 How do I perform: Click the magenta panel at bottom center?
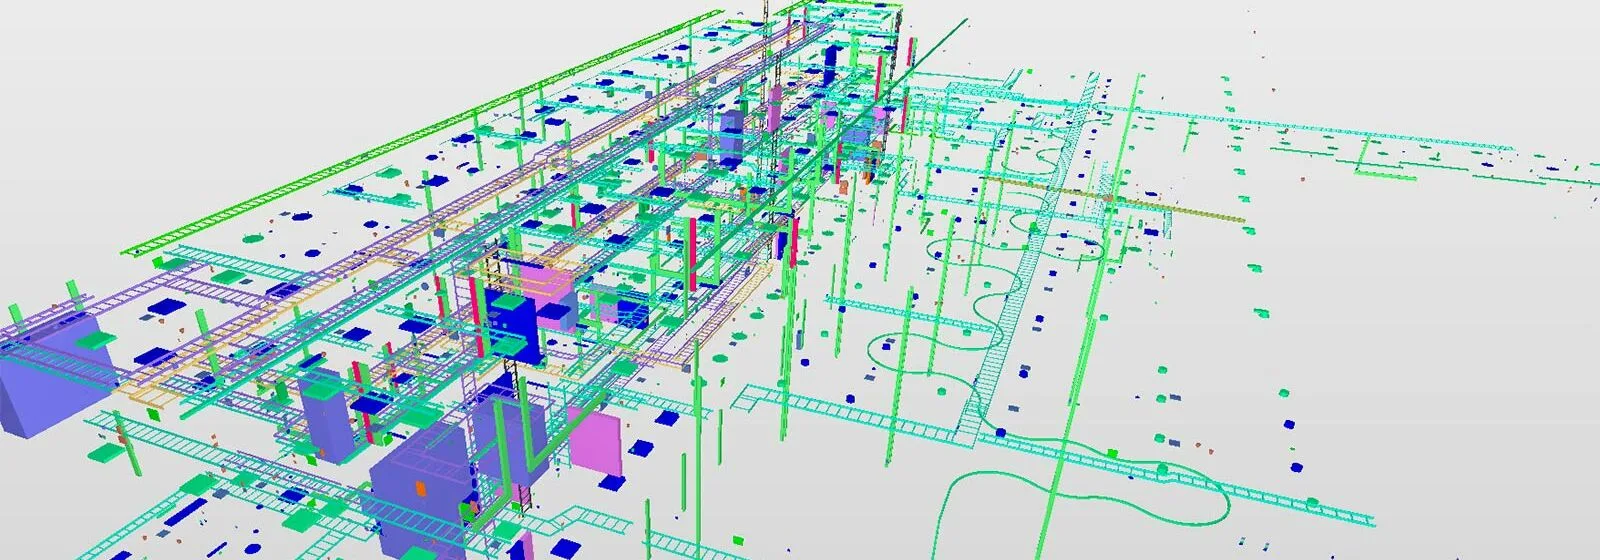(x=597, y=441)
